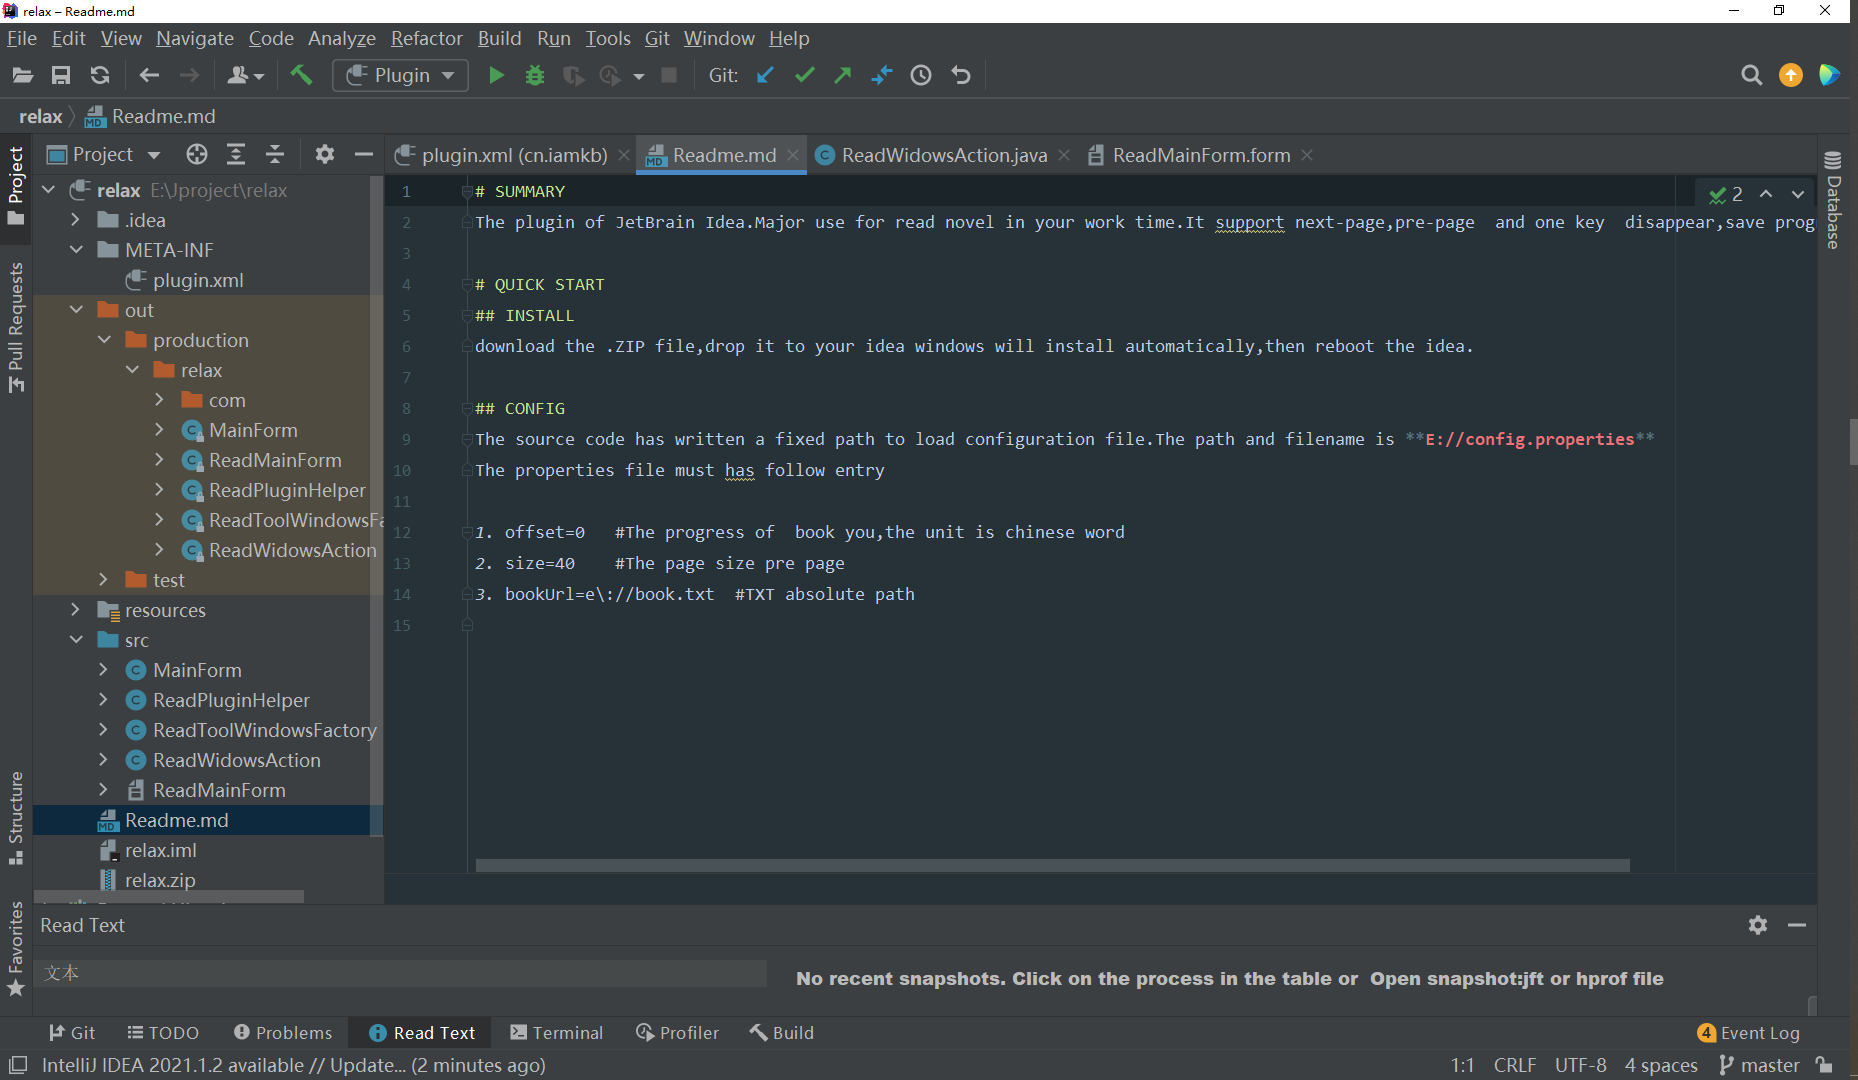Open the user profile dropdown in toolbar
The width and height of the screenshot is (1858, 1080).
tap(245, 75)
